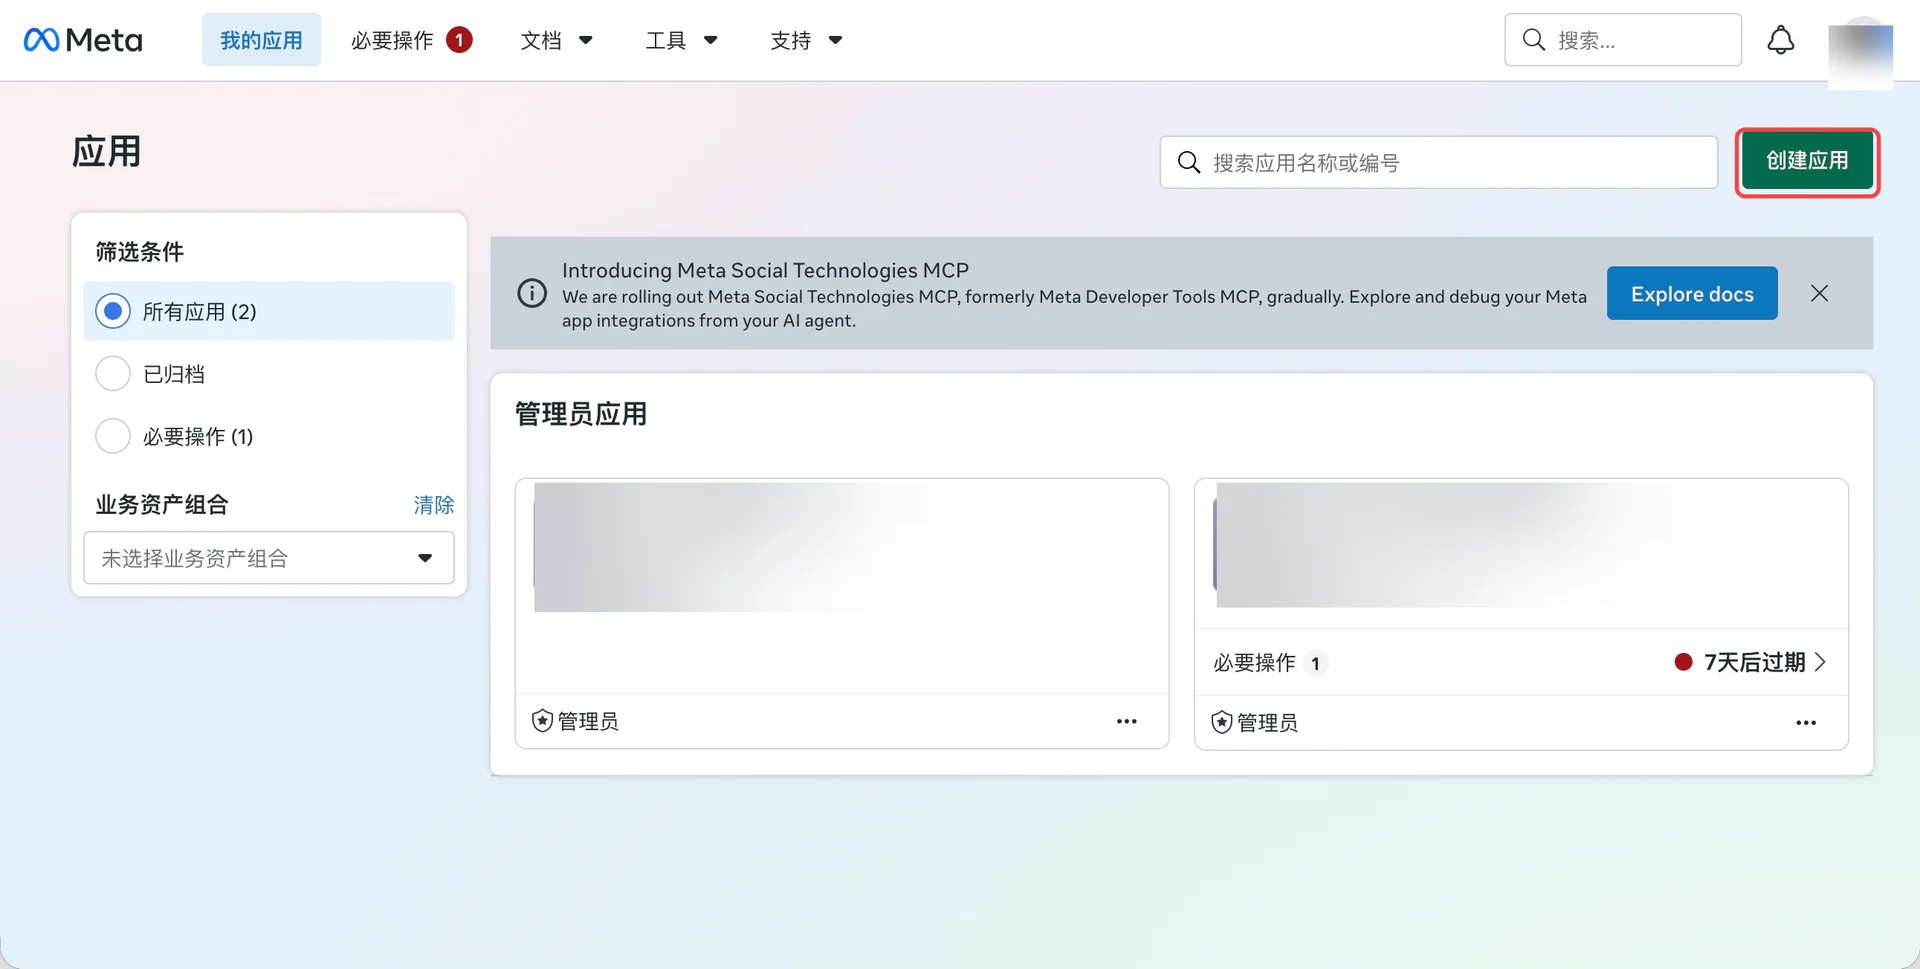Click the 管理员应用 heading

point(581,414)
